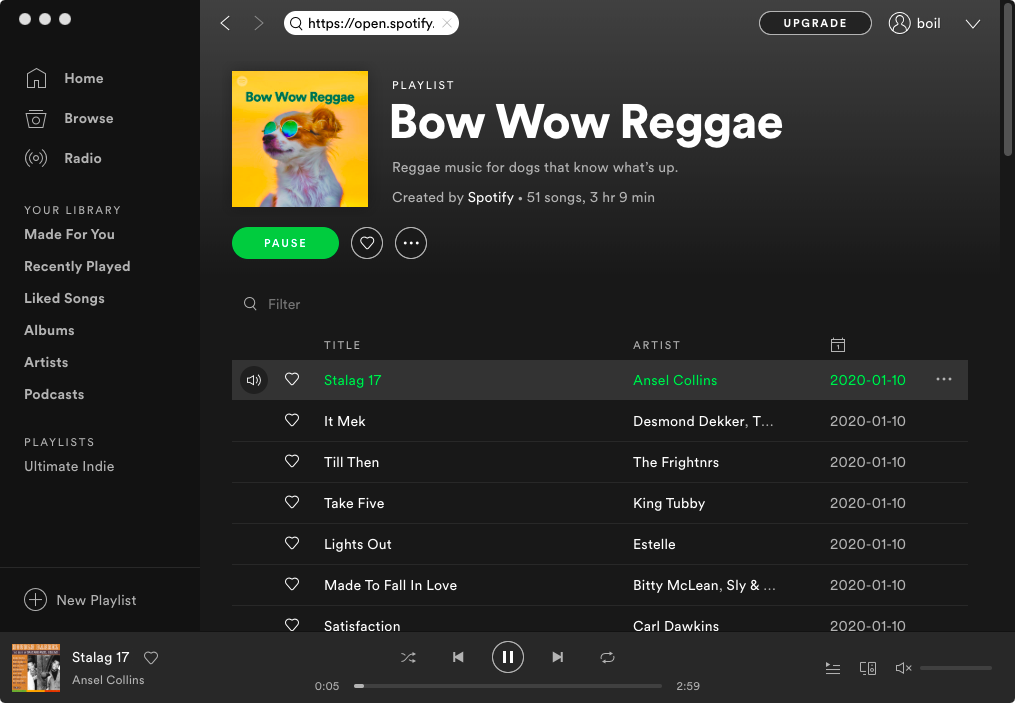The width and height of the screenshot is (1015, 703).
Task: Like the song Till Then
Action: click(x=292, y=461)
